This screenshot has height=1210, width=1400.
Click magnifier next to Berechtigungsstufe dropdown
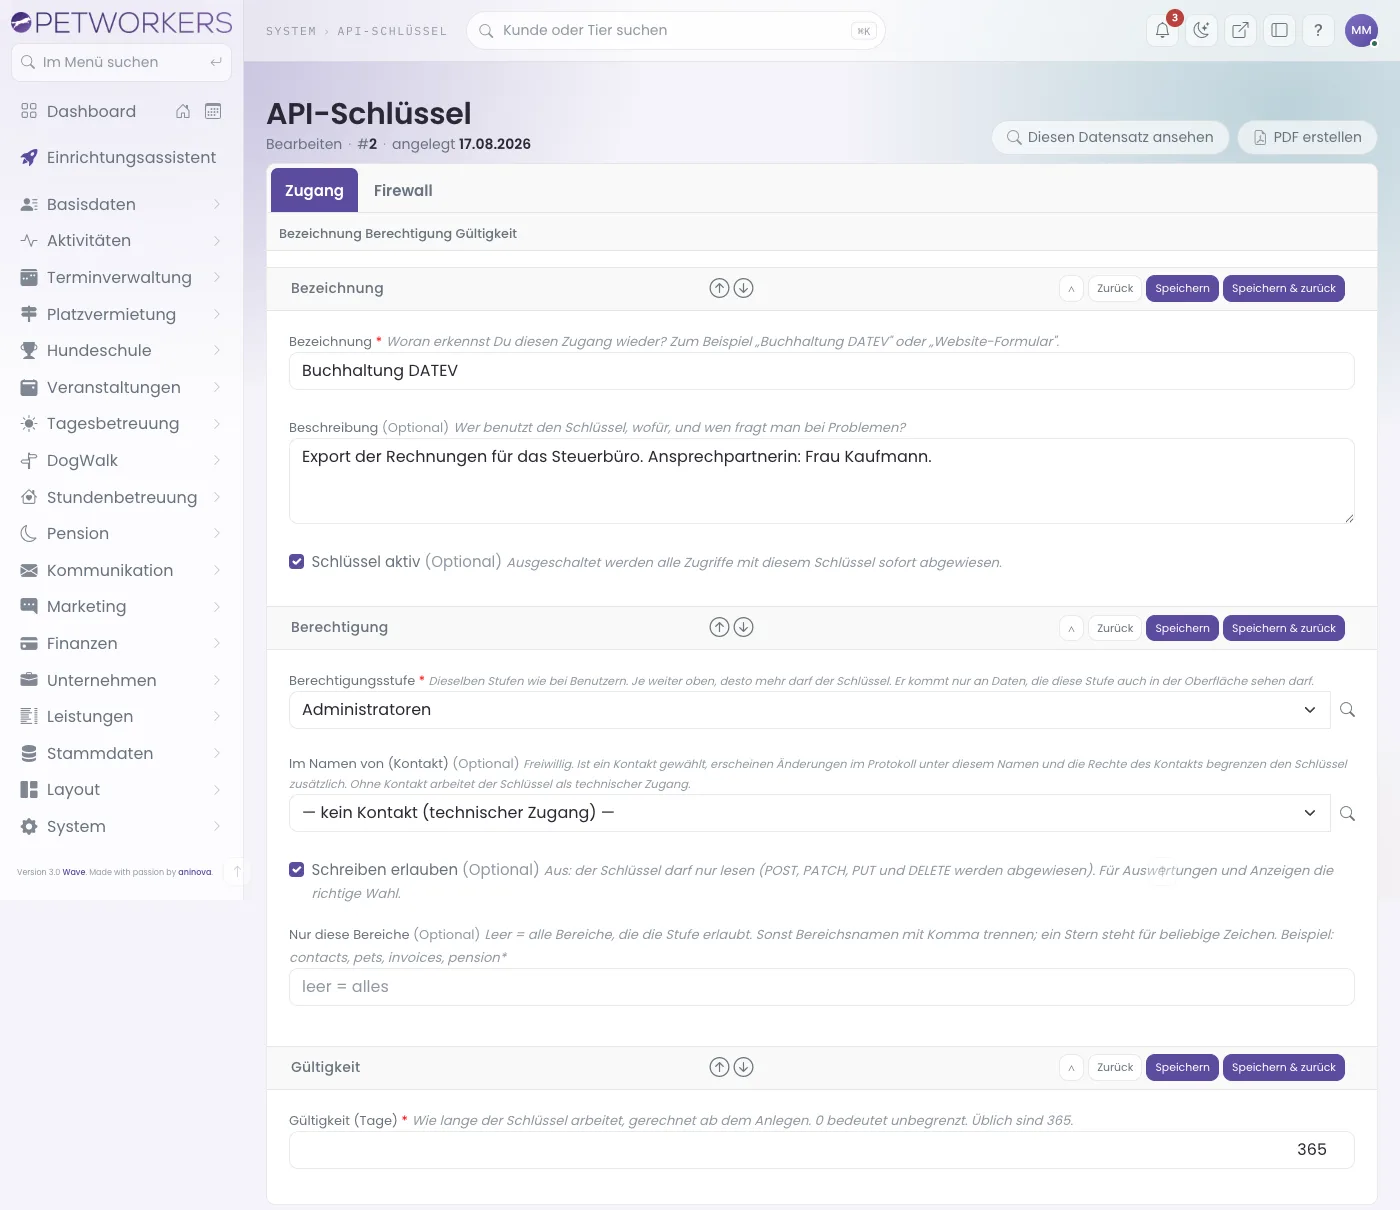1347,710
